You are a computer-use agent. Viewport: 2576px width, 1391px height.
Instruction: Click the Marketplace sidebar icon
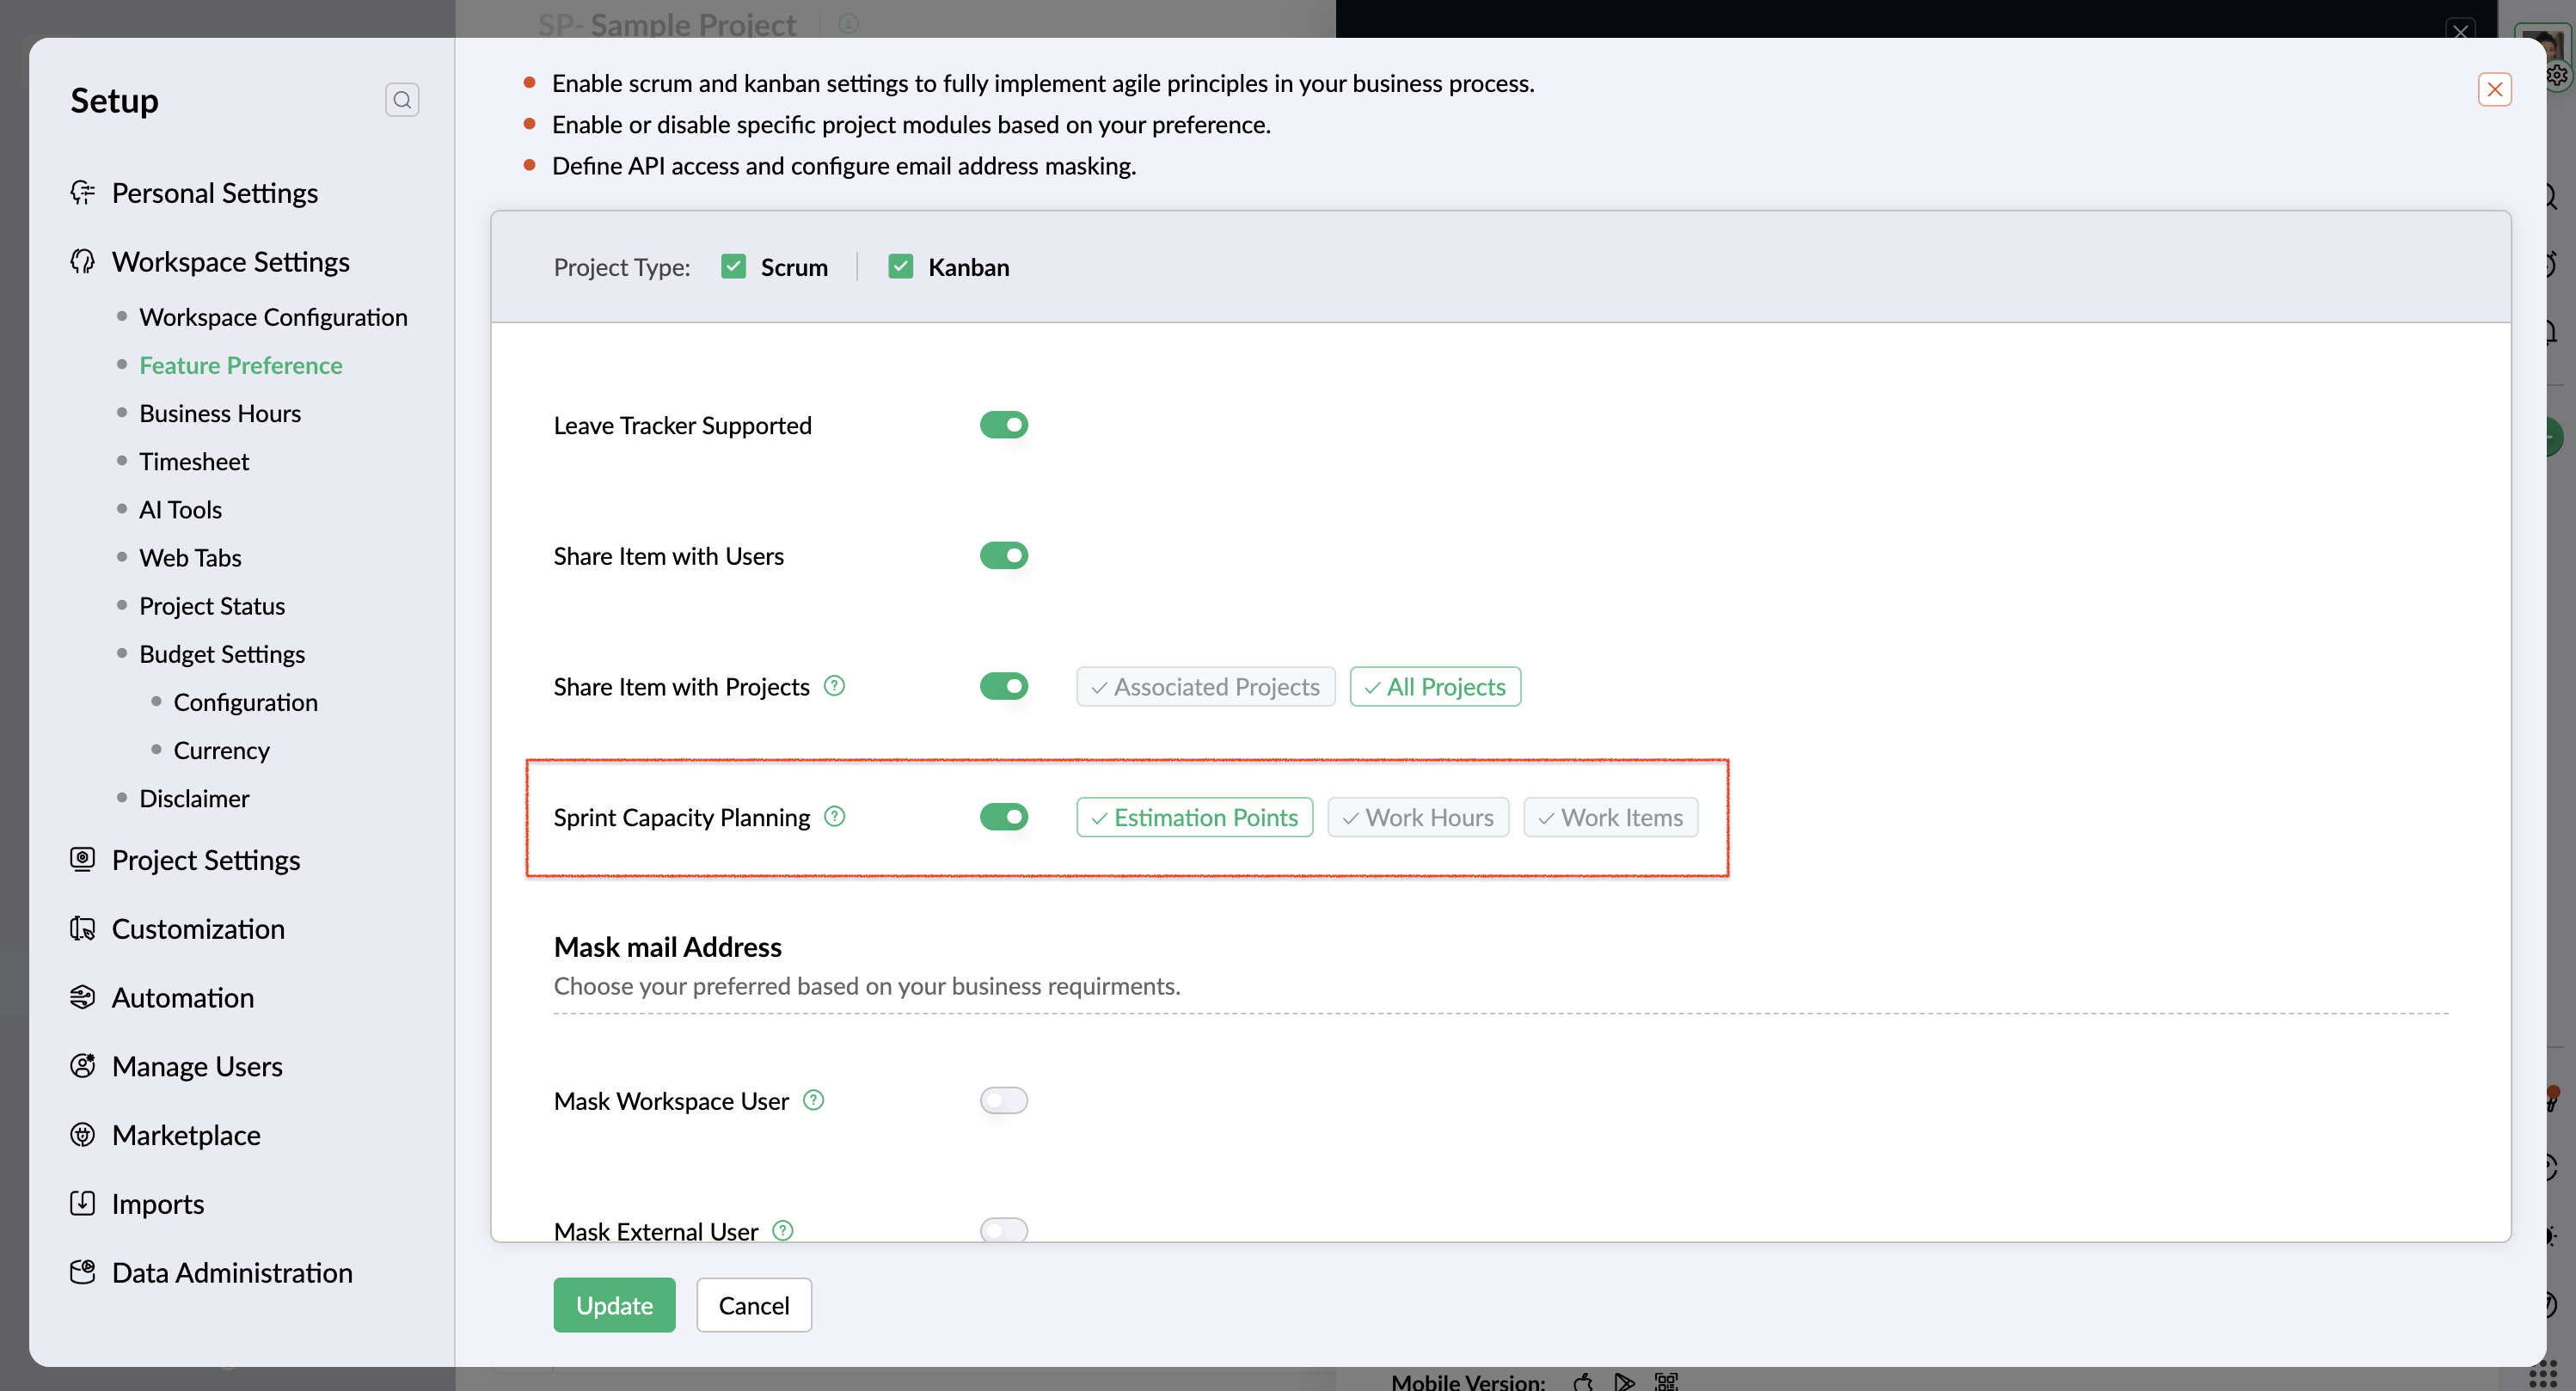coord(83,1135)
